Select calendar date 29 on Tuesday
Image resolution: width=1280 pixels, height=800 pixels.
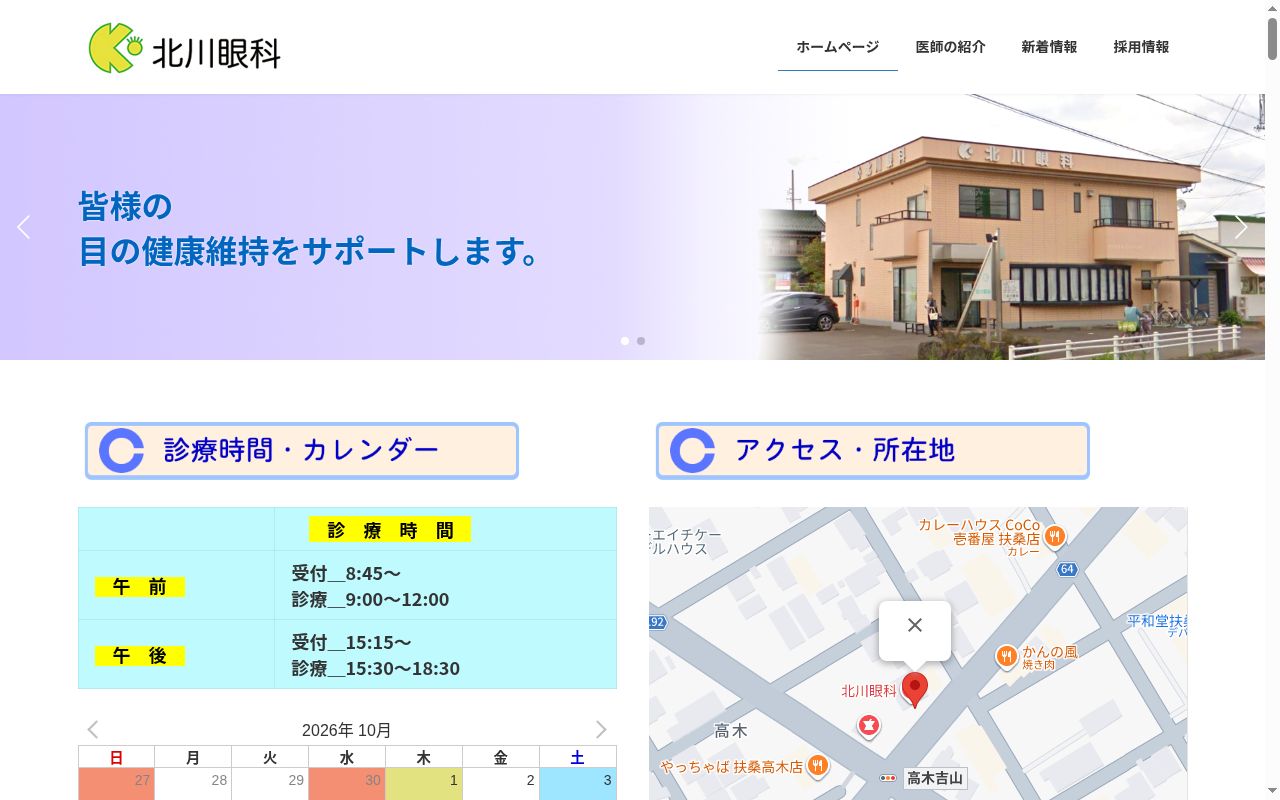270,784
